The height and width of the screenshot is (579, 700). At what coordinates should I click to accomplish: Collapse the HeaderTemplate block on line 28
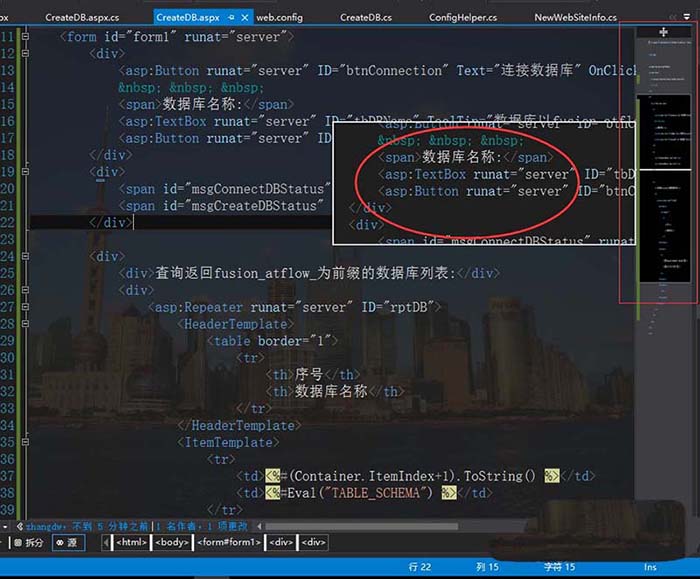[x=25, y=324]
